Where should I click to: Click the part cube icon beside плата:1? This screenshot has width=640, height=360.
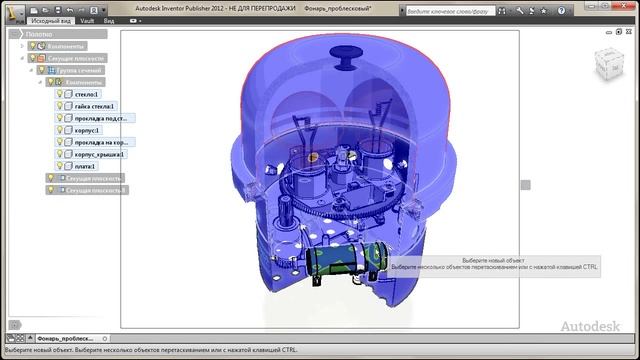pos(69,166)
